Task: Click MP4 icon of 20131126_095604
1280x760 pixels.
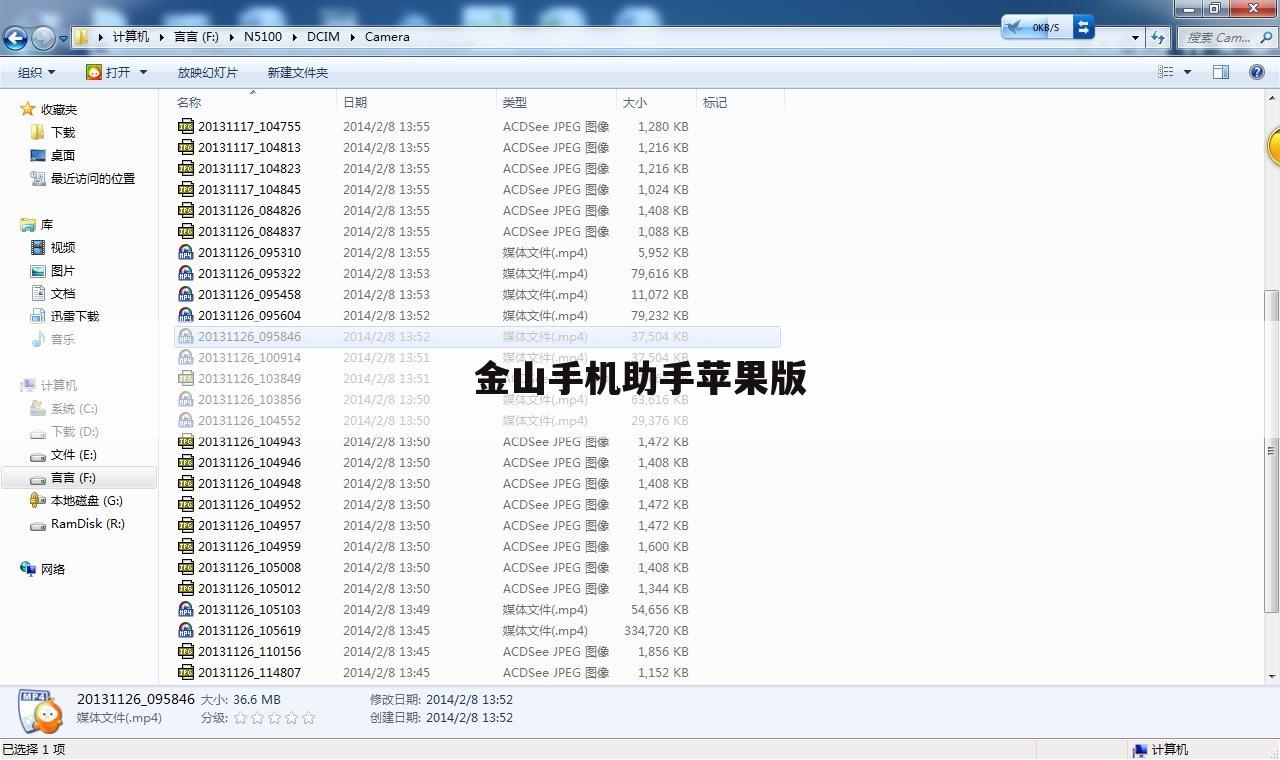Action: click(x=185, y=315)
